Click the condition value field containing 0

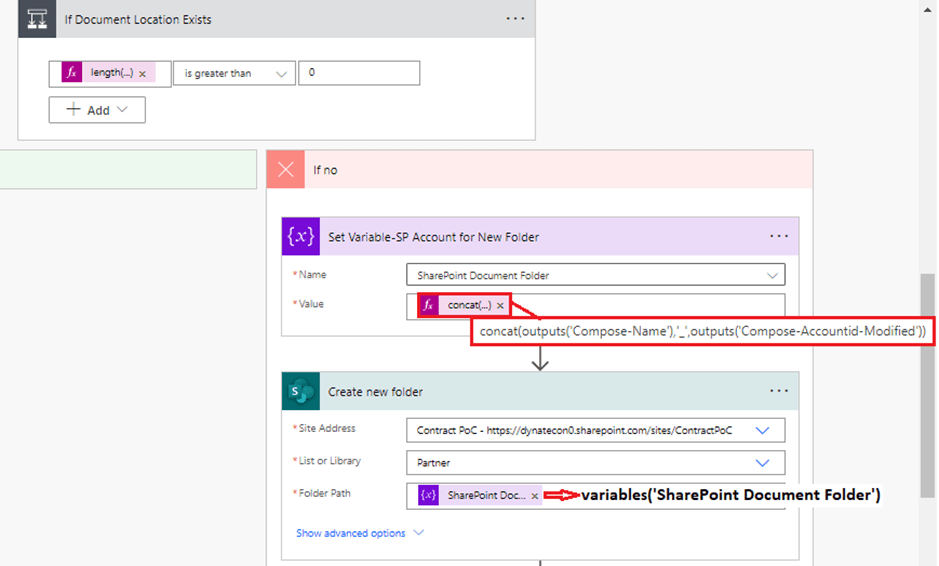(x=358, y=73)
